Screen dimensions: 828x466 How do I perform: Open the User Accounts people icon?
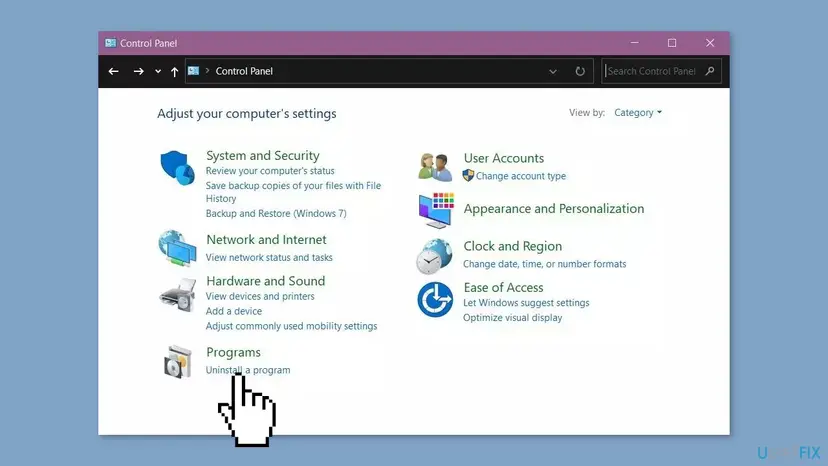(x=435, y=167)
